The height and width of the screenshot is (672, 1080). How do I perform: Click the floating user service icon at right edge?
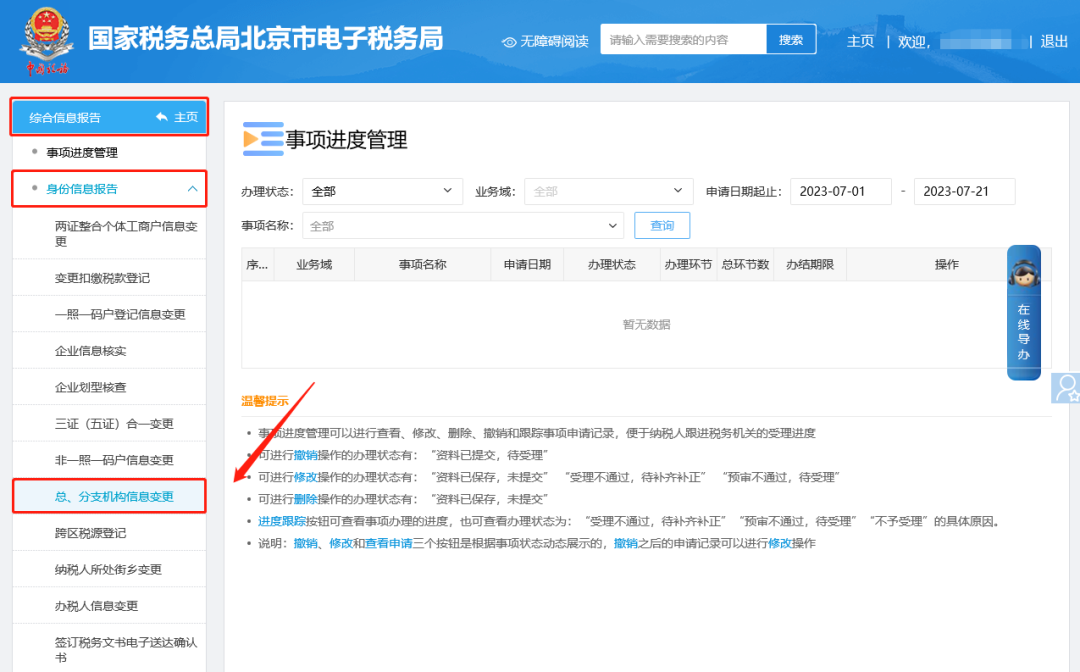click(x=1066, y=388)
